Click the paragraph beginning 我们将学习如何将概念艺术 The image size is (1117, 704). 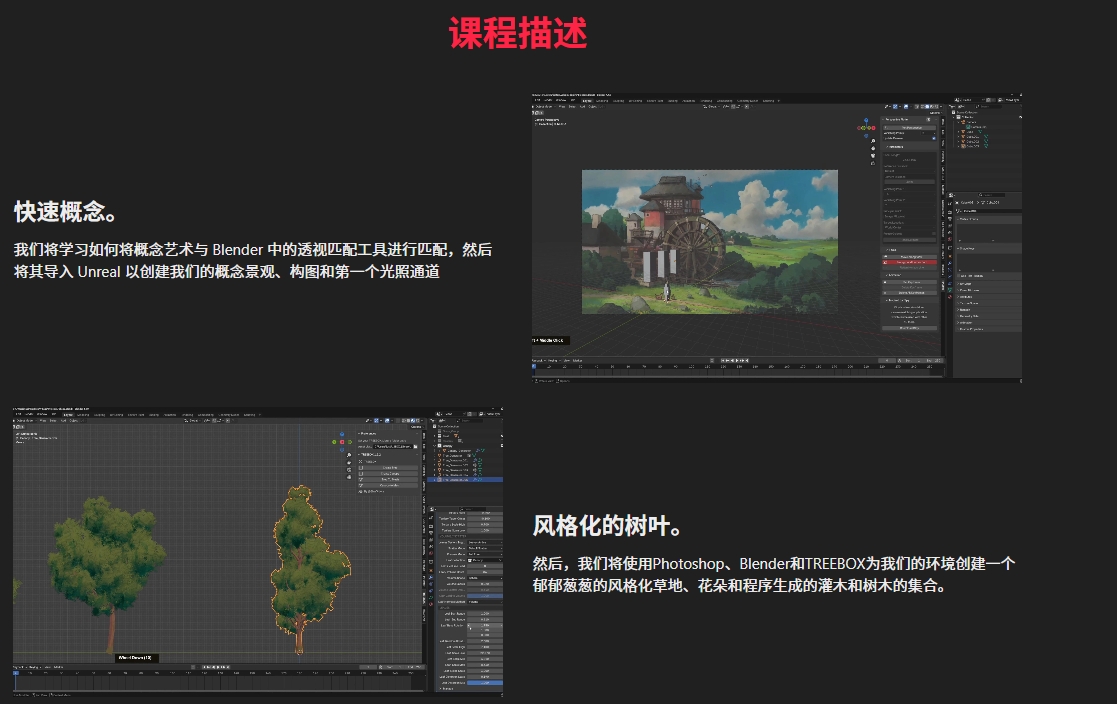[x=253, y=260]
